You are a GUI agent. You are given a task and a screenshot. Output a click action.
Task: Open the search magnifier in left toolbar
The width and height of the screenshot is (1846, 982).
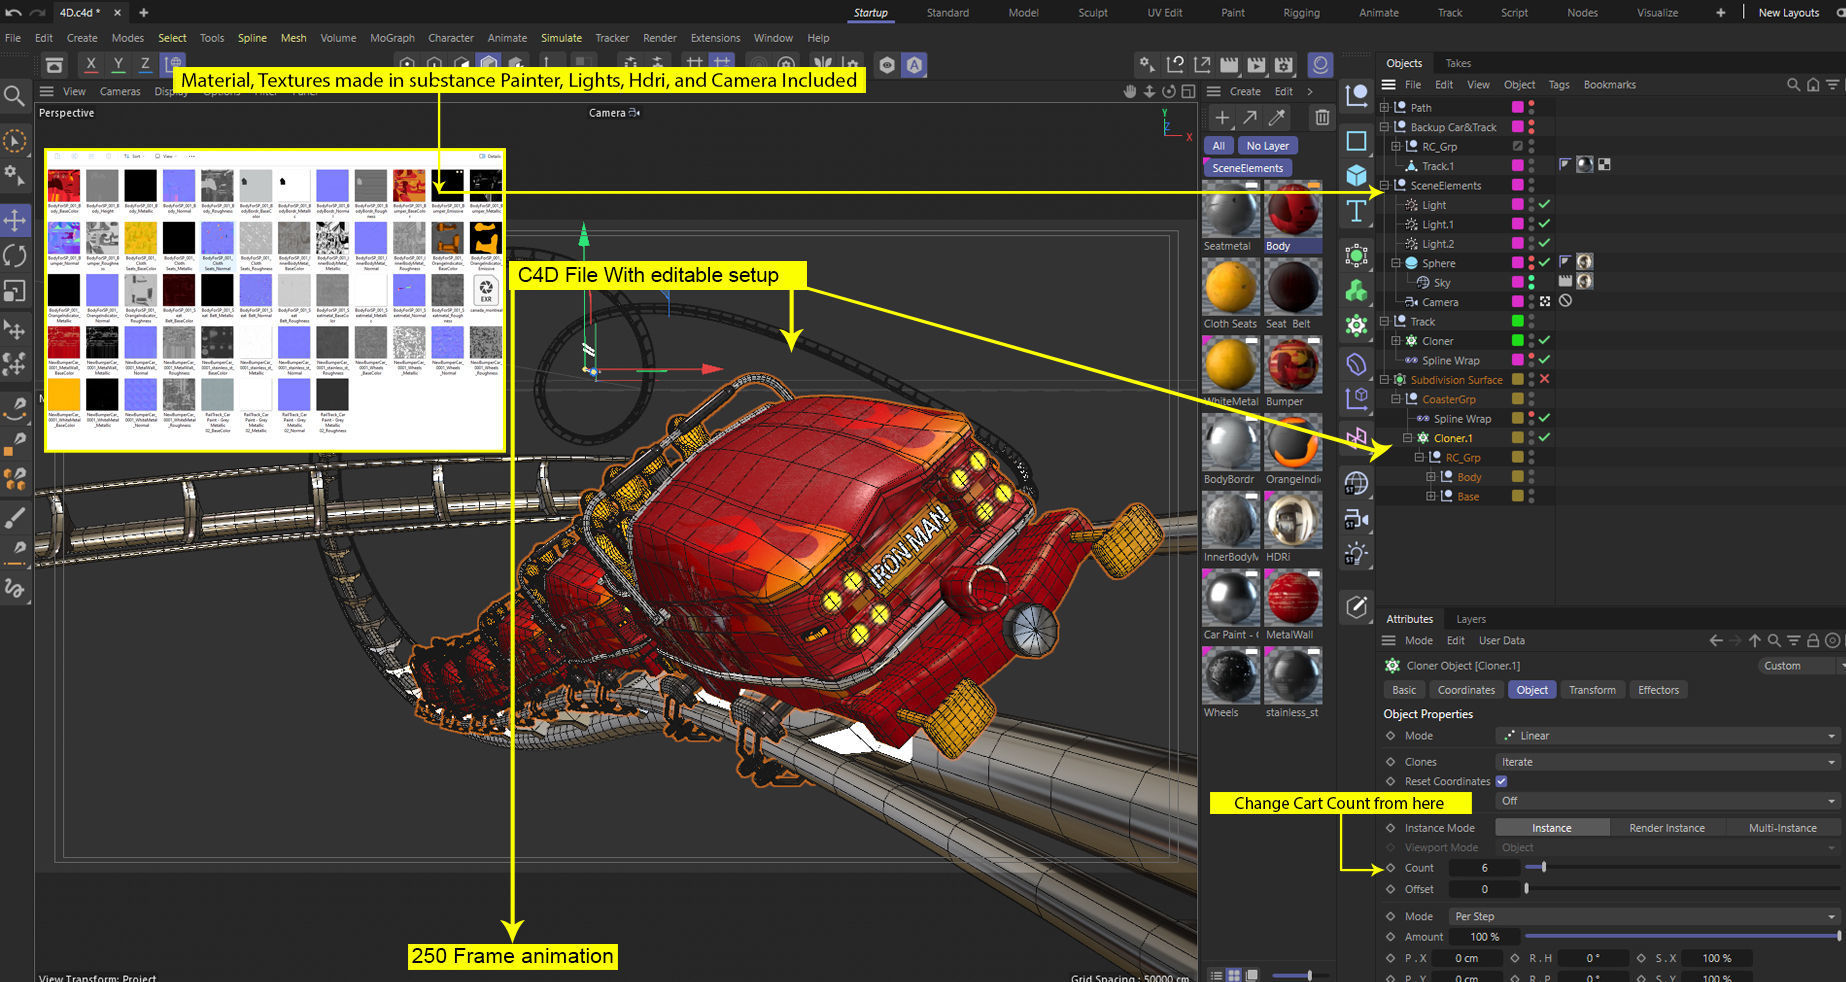[x=14, y=96]
